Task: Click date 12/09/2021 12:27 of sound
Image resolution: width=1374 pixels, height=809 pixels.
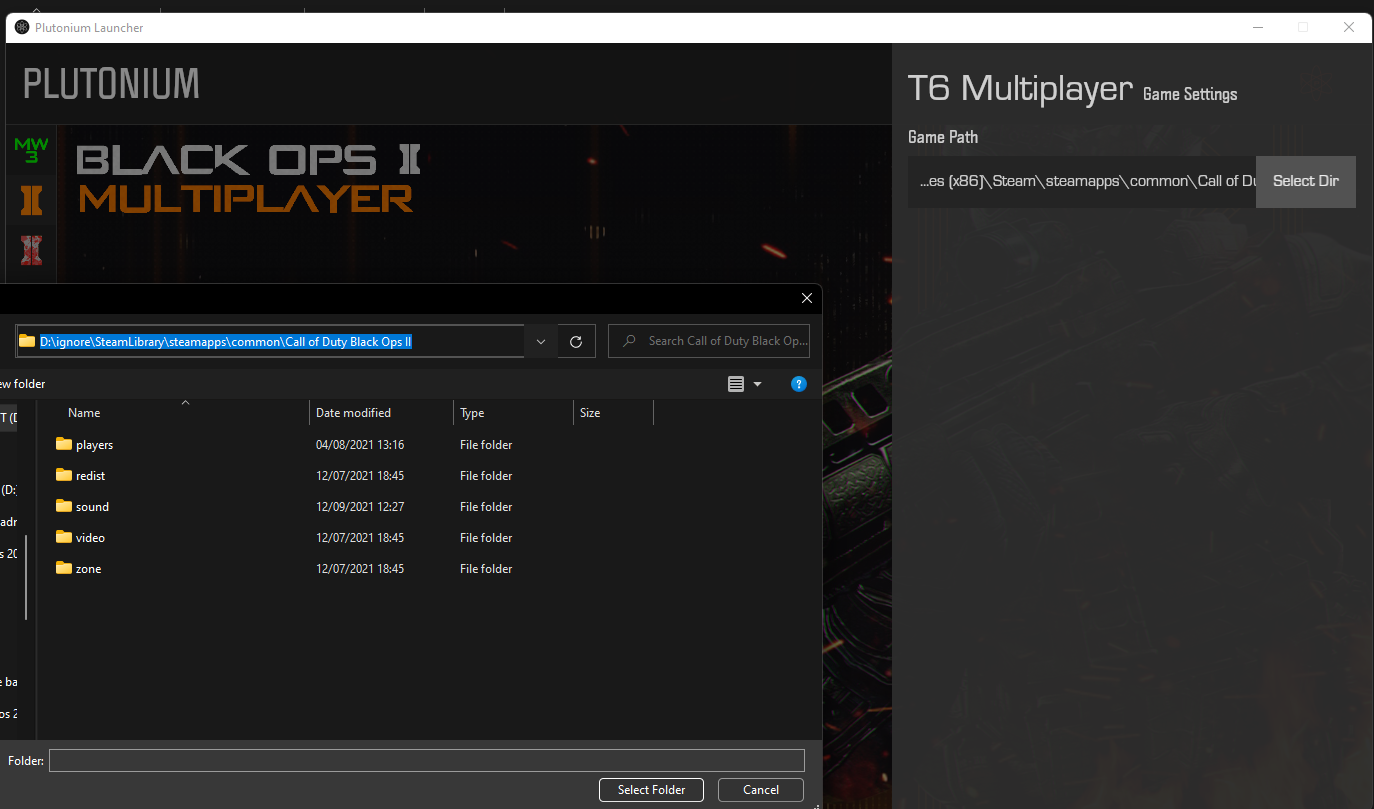Action: point(360,507)
